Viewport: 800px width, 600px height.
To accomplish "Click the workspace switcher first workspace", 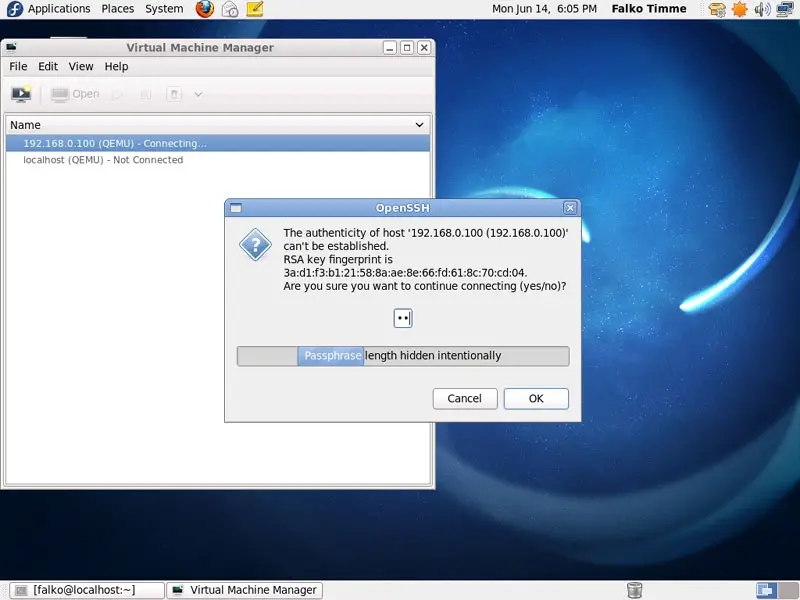I will tap(766, 590).
